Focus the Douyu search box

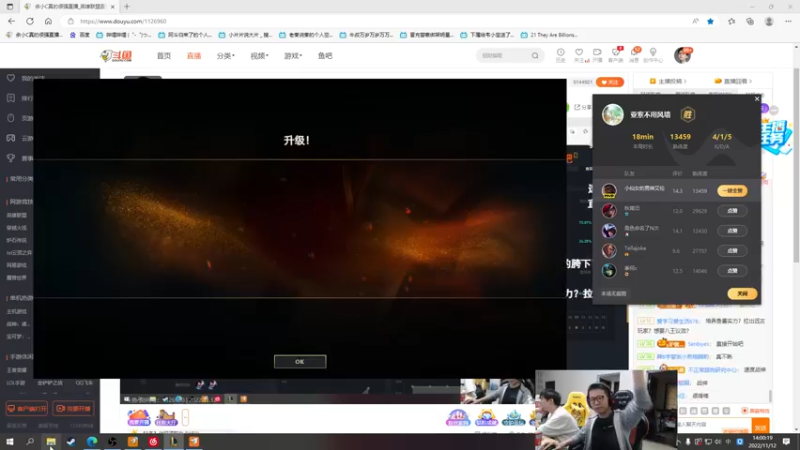[x=505, y=56]
